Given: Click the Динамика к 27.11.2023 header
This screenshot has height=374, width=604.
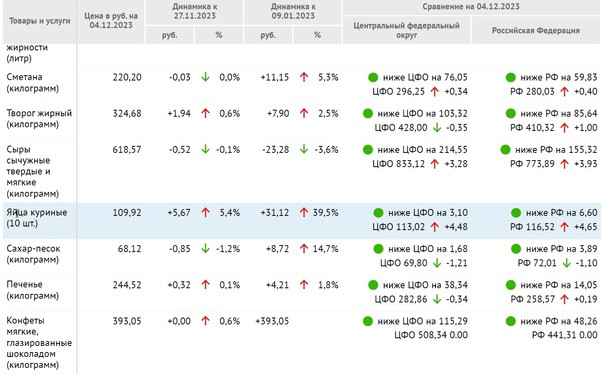Looking at the screenshot, I should [195, 12].
